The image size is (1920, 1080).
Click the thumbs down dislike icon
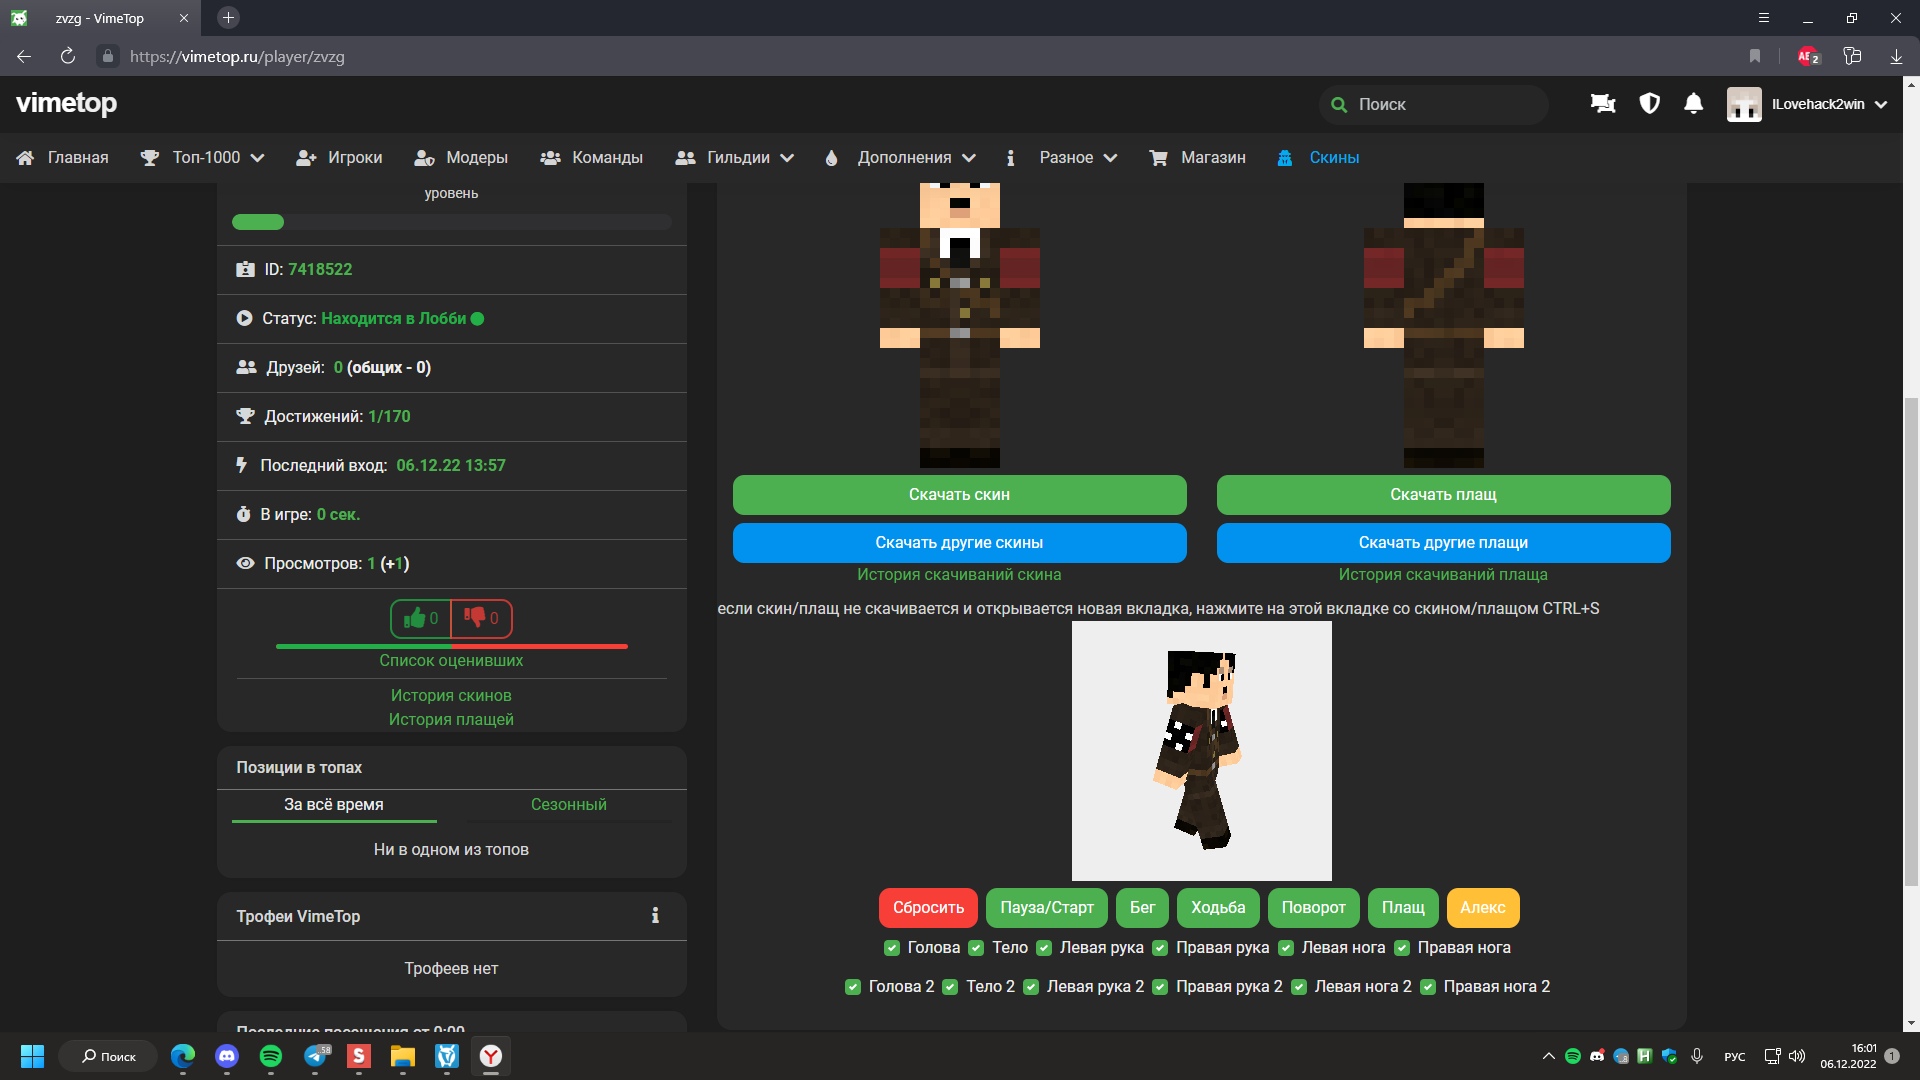(474, 617)
